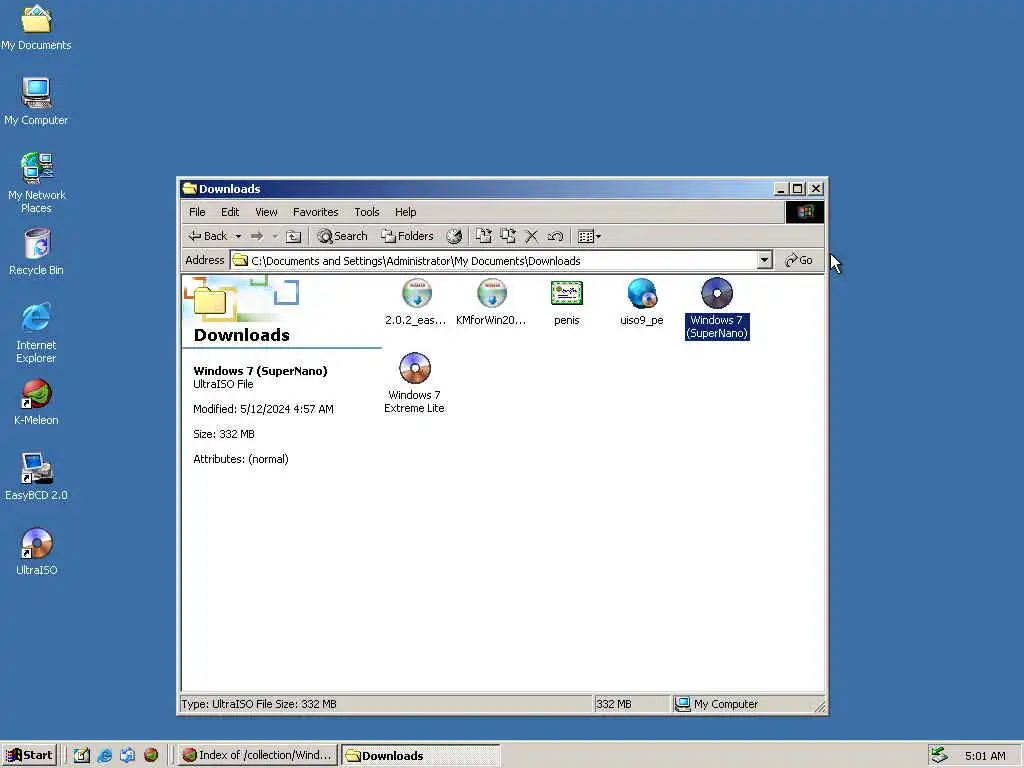Viewport: 1024px width, 768px height.
Task: Select the image file next to uiso9_pe
Action: pyautogui.click(x=566, y=302)
